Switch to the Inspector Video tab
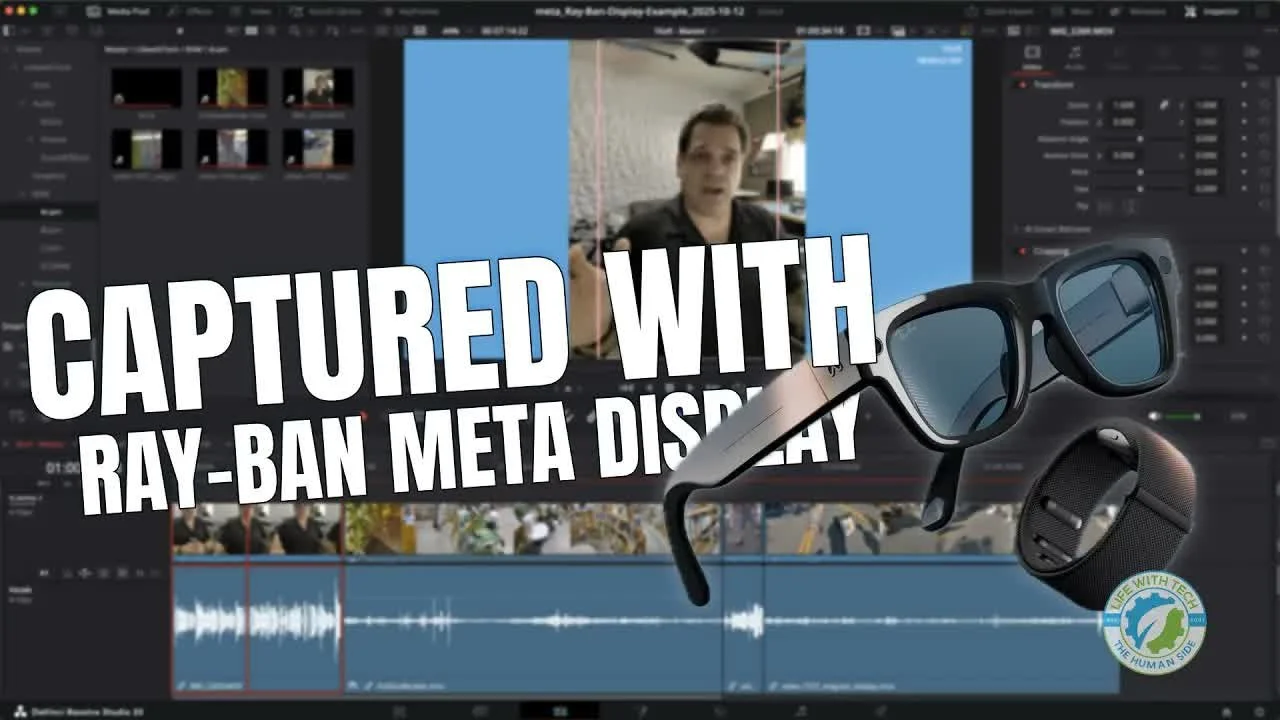The height and width of the screenshot is (720, 1280). tap(1033, 58)
